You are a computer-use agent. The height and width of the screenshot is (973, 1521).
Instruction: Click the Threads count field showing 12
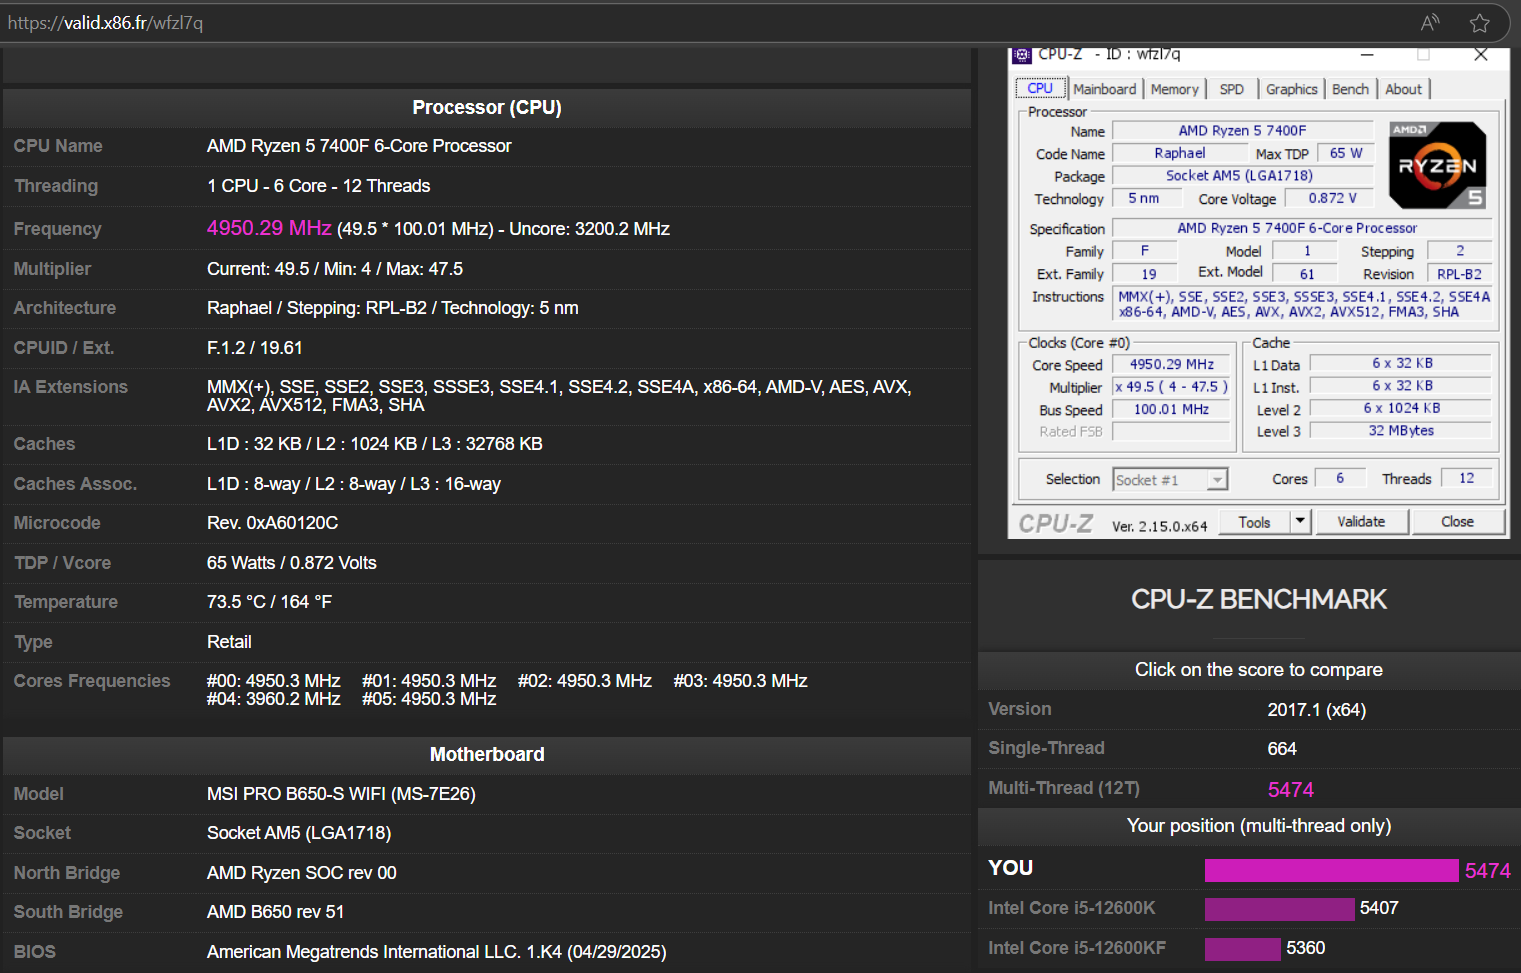click(x=1467, y=478)
